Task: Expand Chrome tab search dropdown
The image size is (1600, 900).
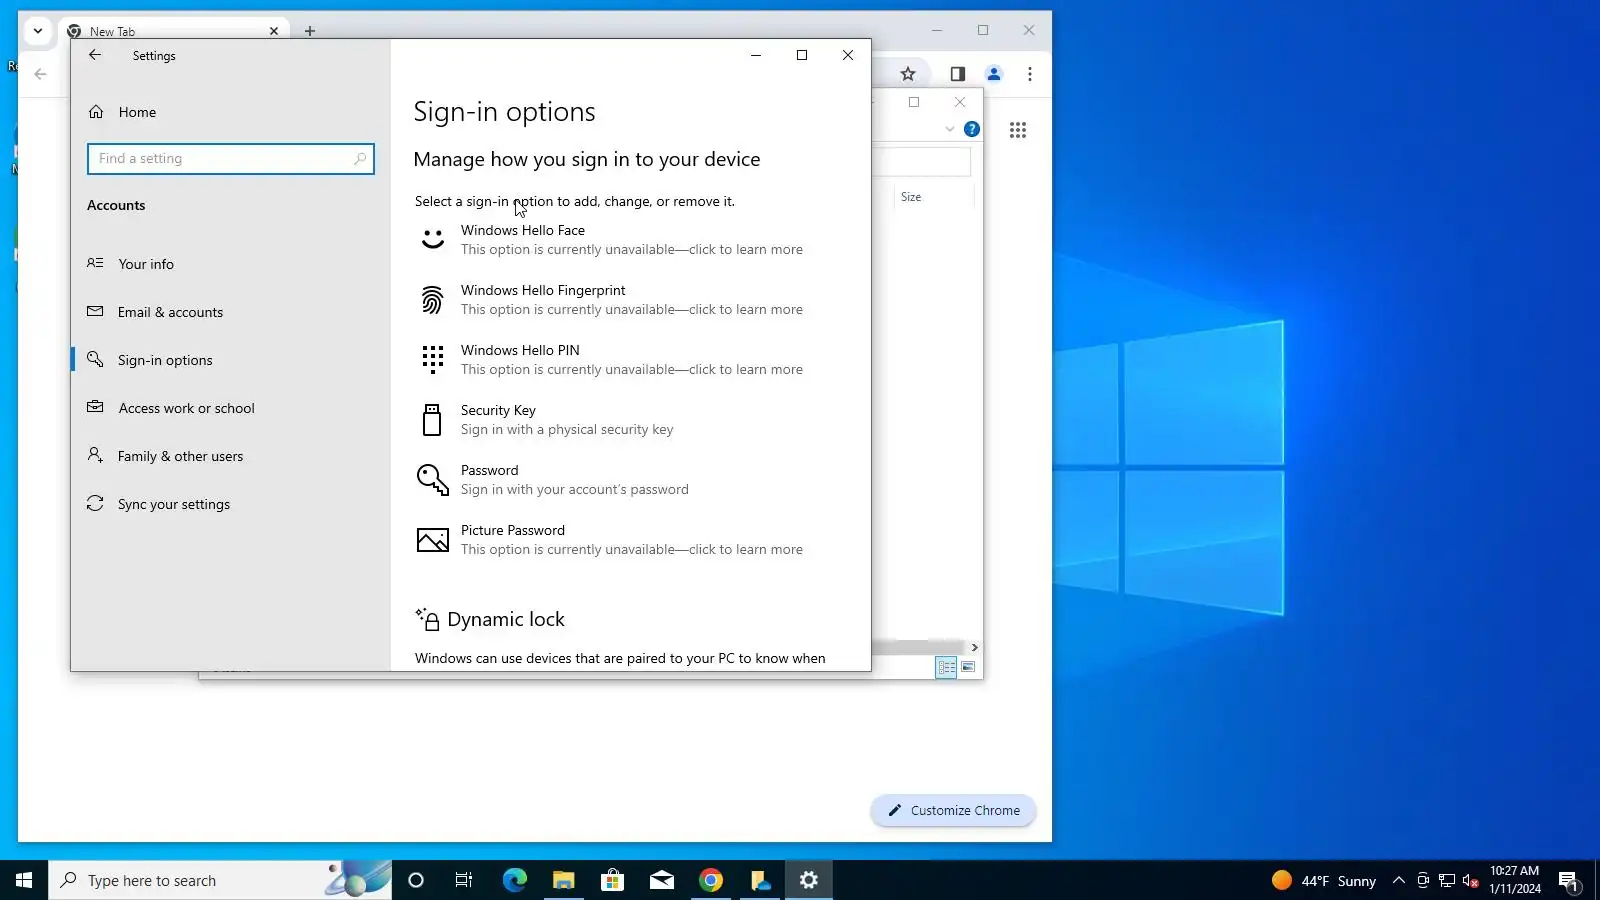Action: point(38,31)
